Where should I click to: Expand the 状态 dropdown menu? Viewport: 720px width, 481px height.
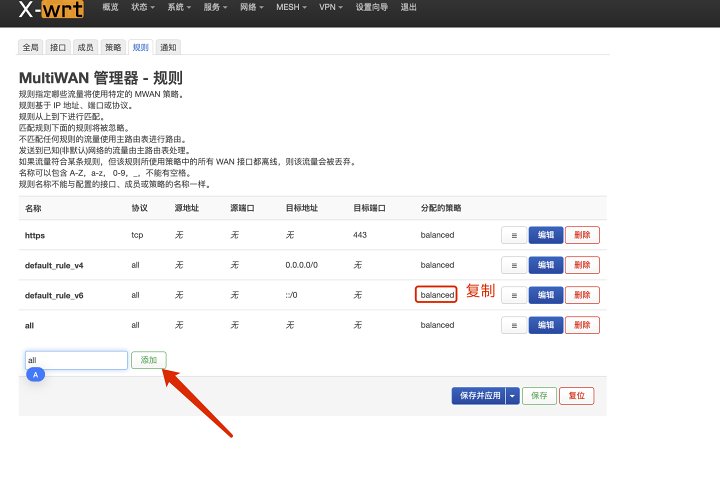[142, 7]
